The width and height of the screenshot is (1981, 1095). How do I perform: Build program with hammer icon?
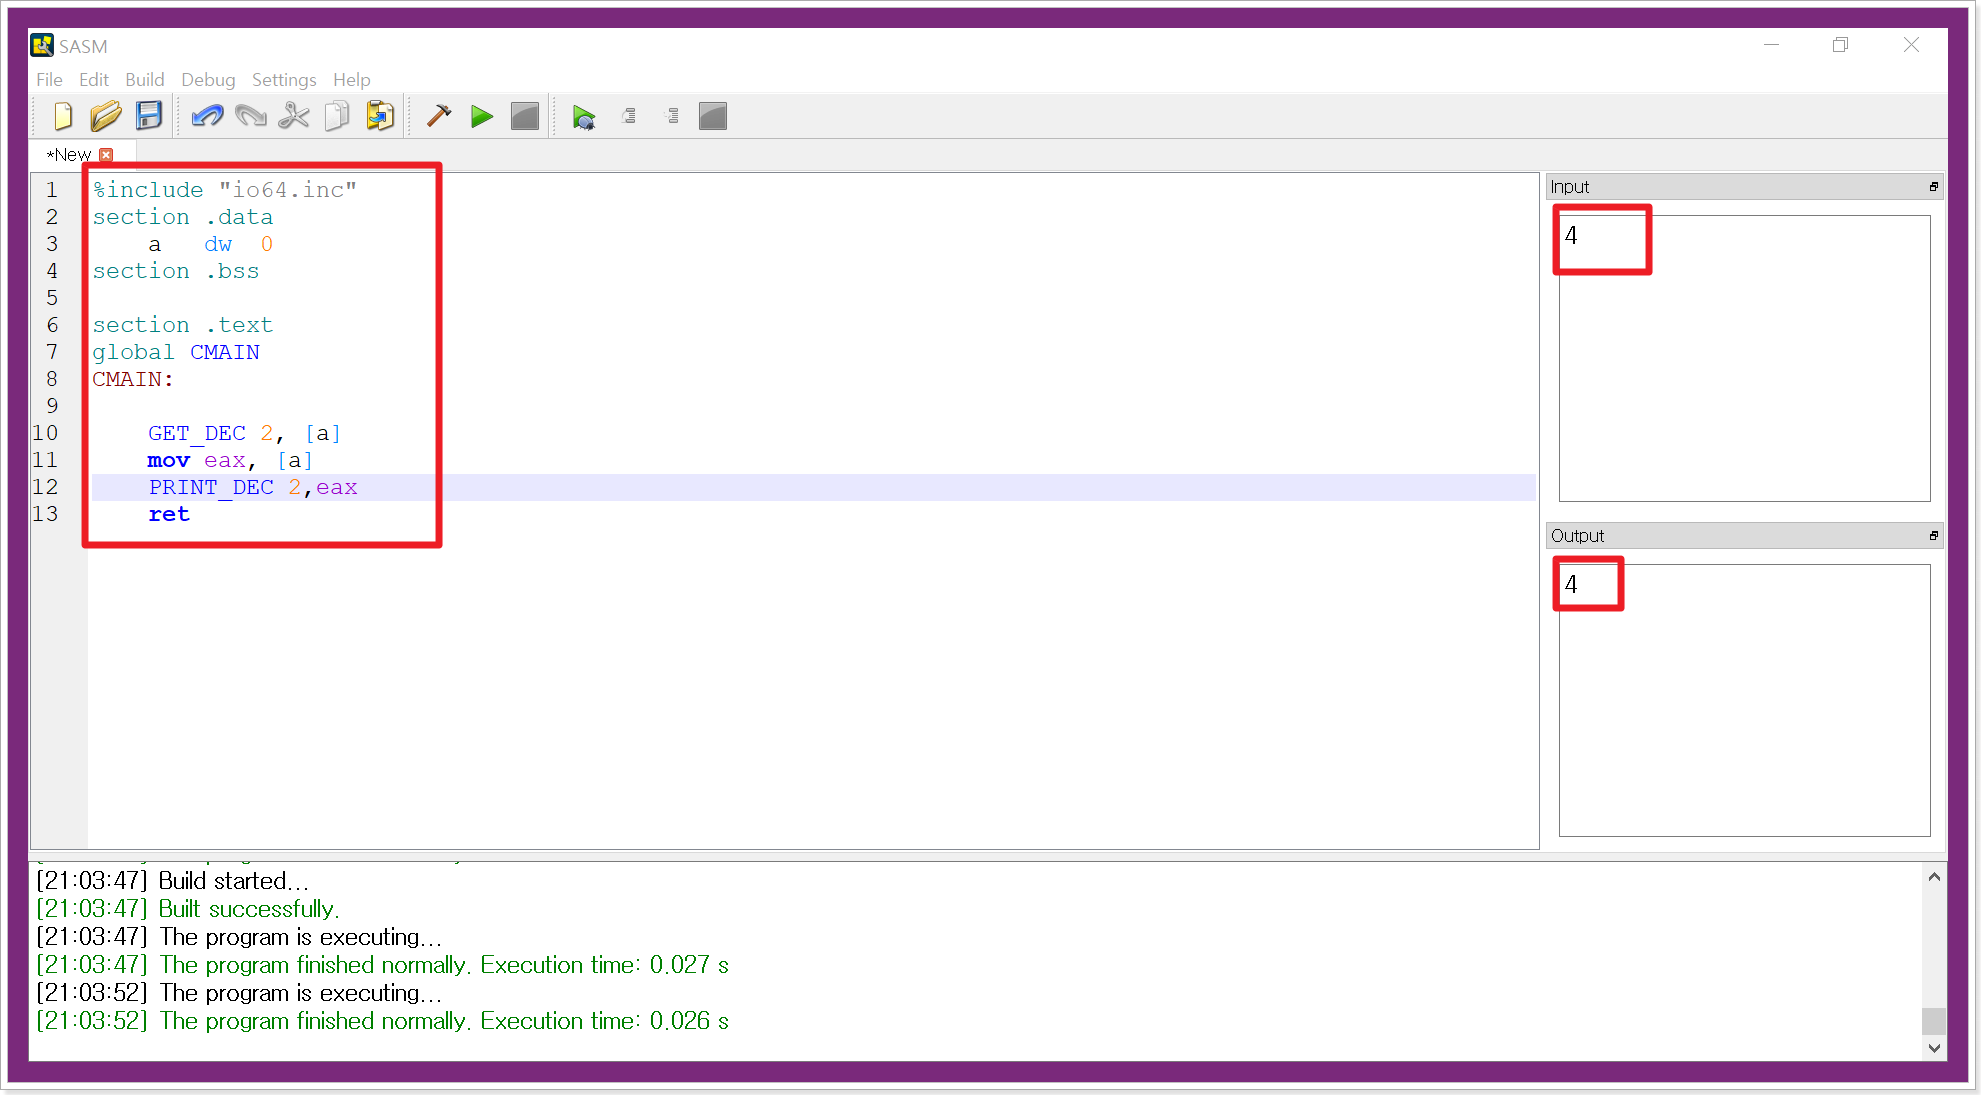[439, 117]
